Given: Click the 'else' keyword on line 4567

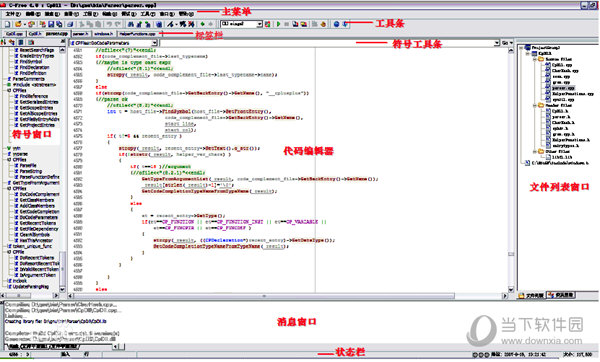Looking at the screenshot, I should 101,87.
